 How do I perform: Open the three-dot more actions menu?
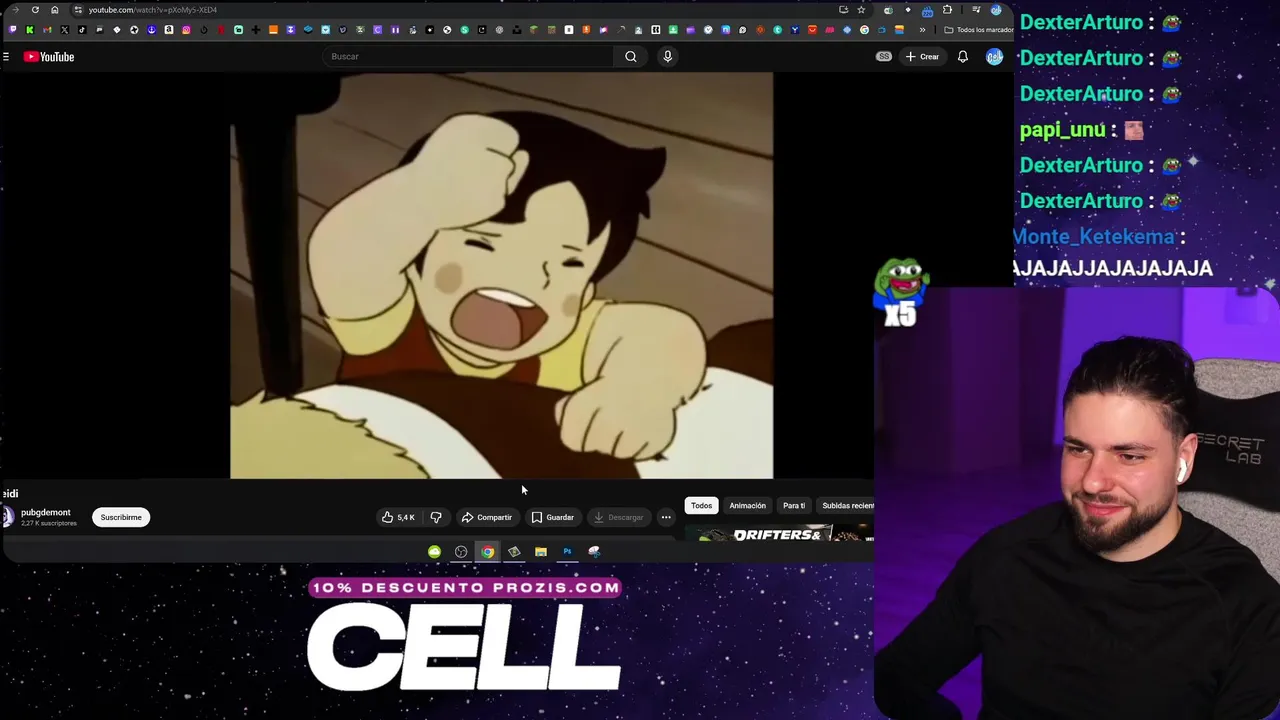(666, 517)
